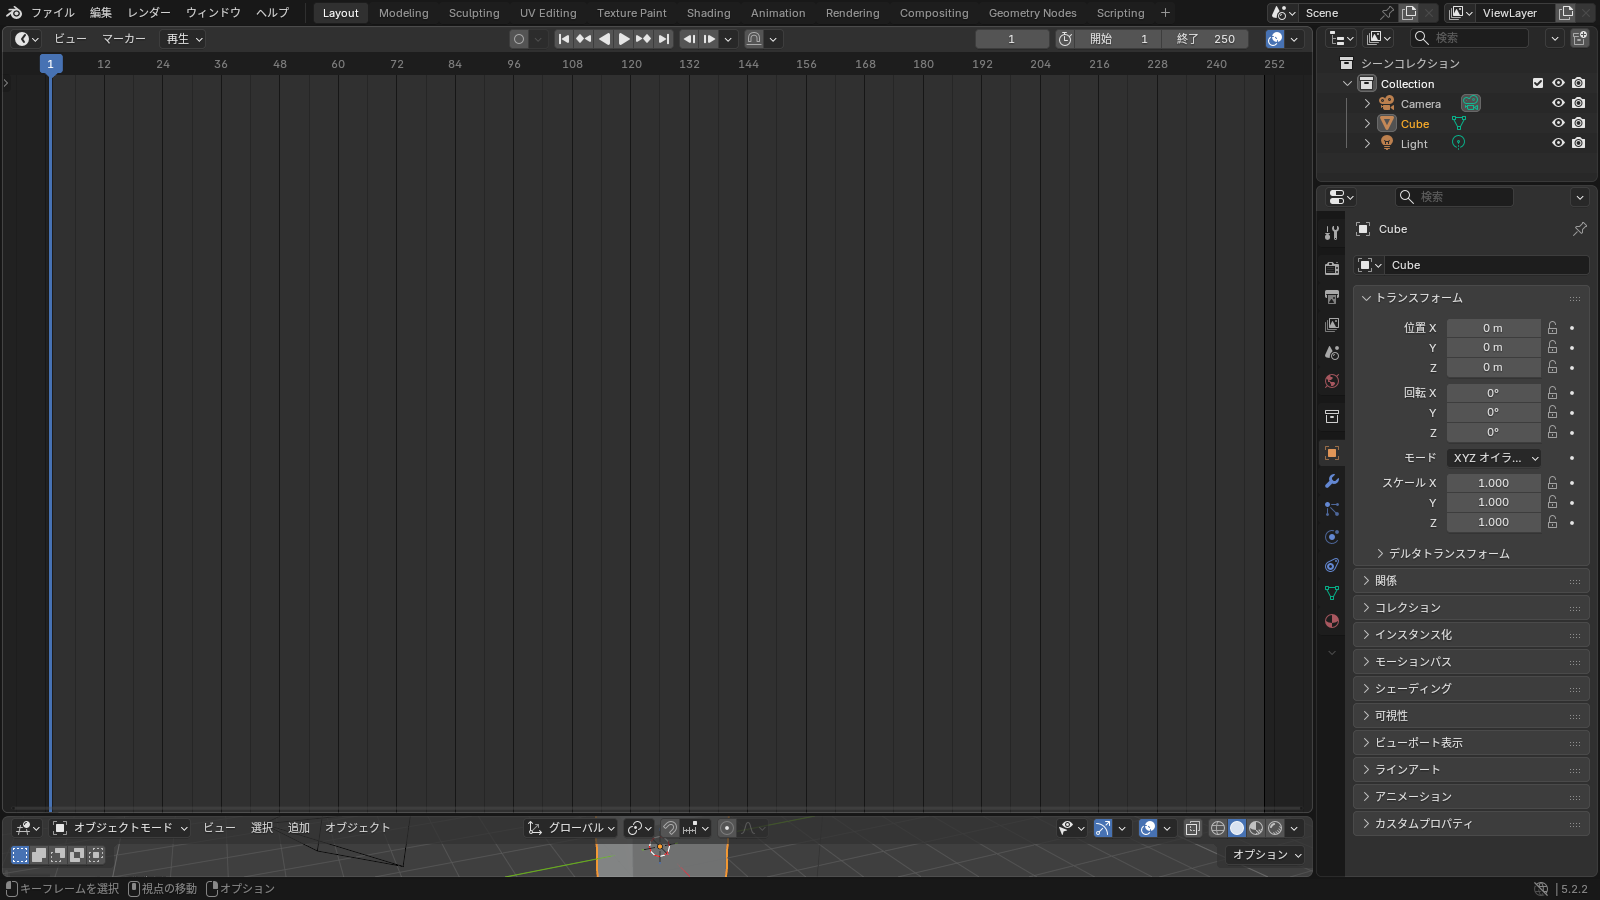Open the Modifiers wrench tab
Image resolution: width=1600 pixels, height=900 pixels.
[x=1332, y=481]
